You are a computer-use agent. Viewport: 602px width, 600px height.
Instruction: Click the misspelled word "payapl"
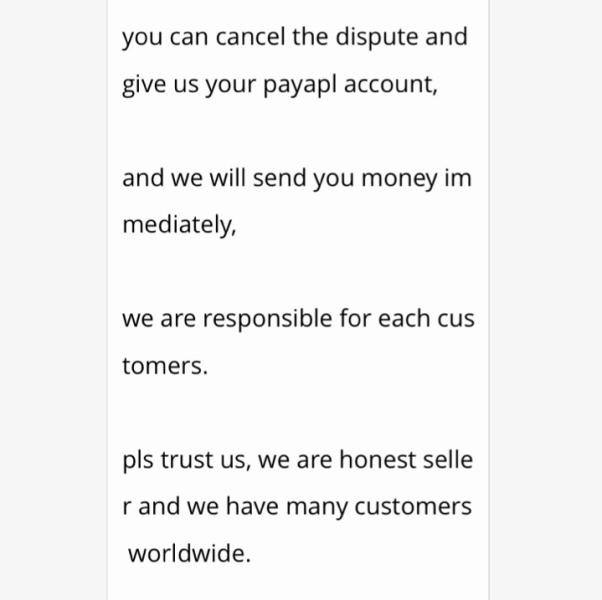pos(300,85)
